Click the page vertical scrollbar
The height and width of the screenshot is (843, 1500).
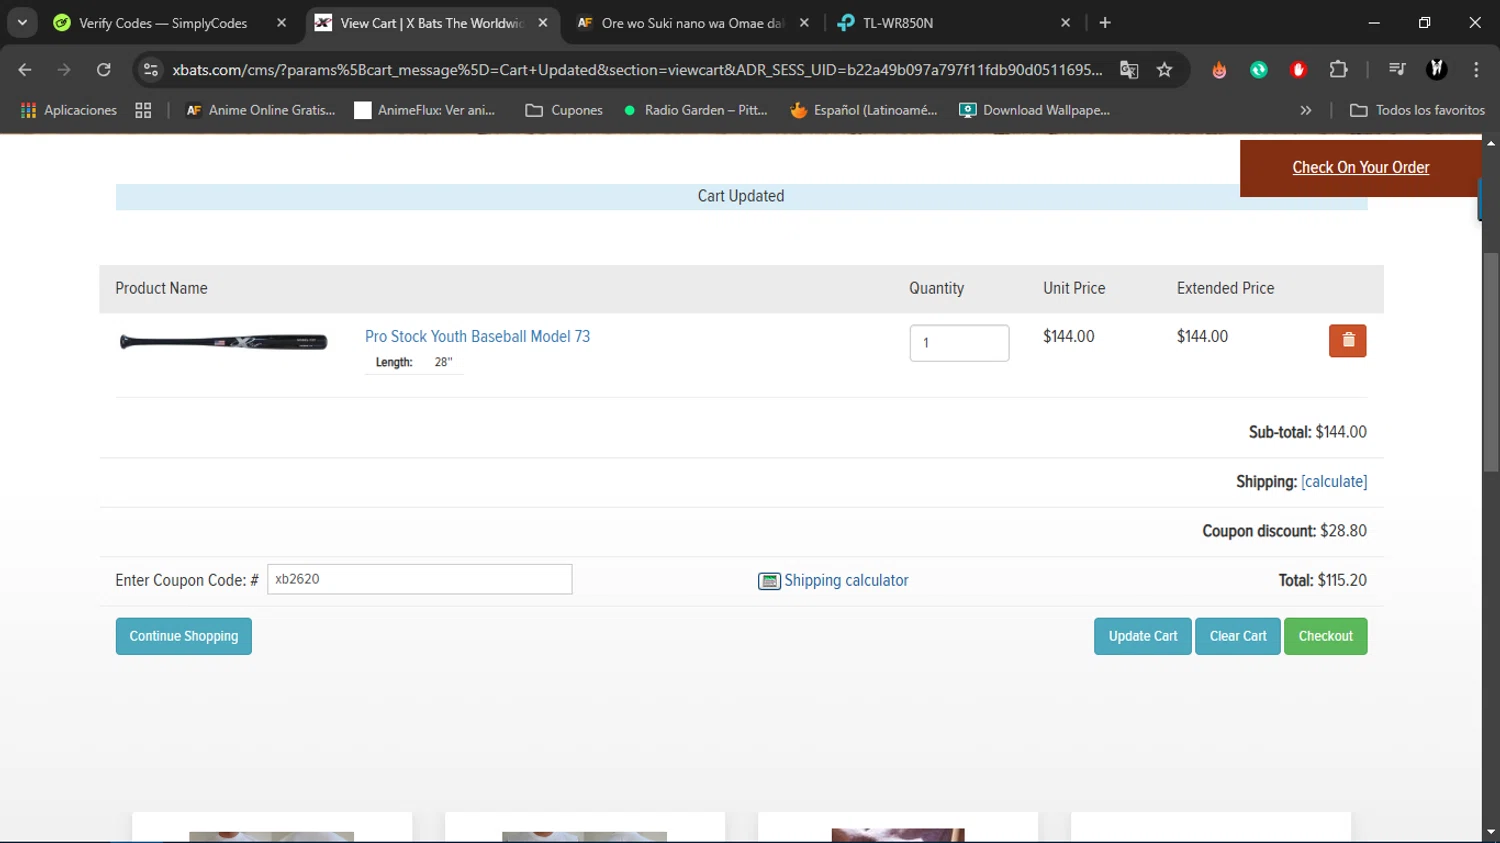point(1491,362)
